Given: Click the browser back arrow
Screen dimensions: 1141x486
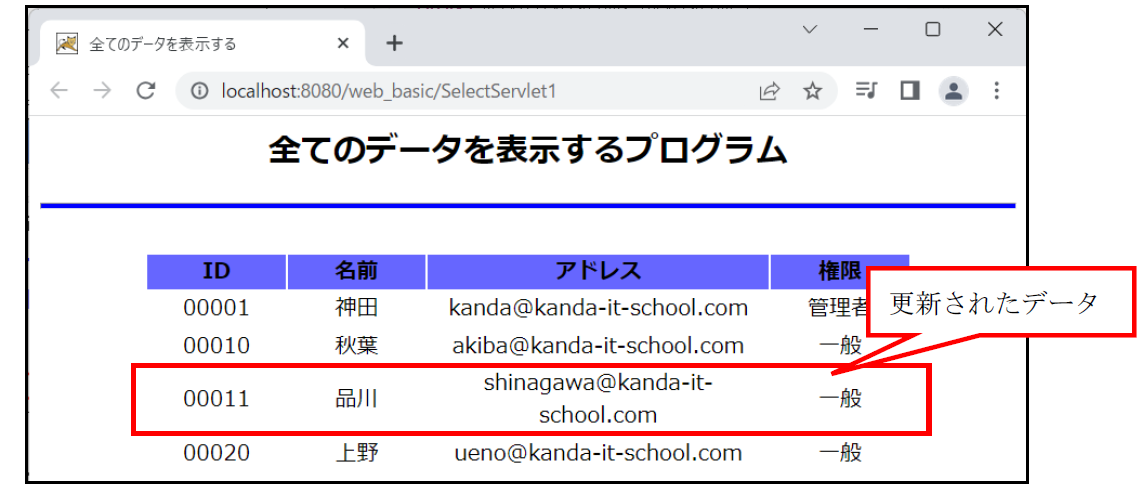Looking at the screenshot, I should pos(60,91).
